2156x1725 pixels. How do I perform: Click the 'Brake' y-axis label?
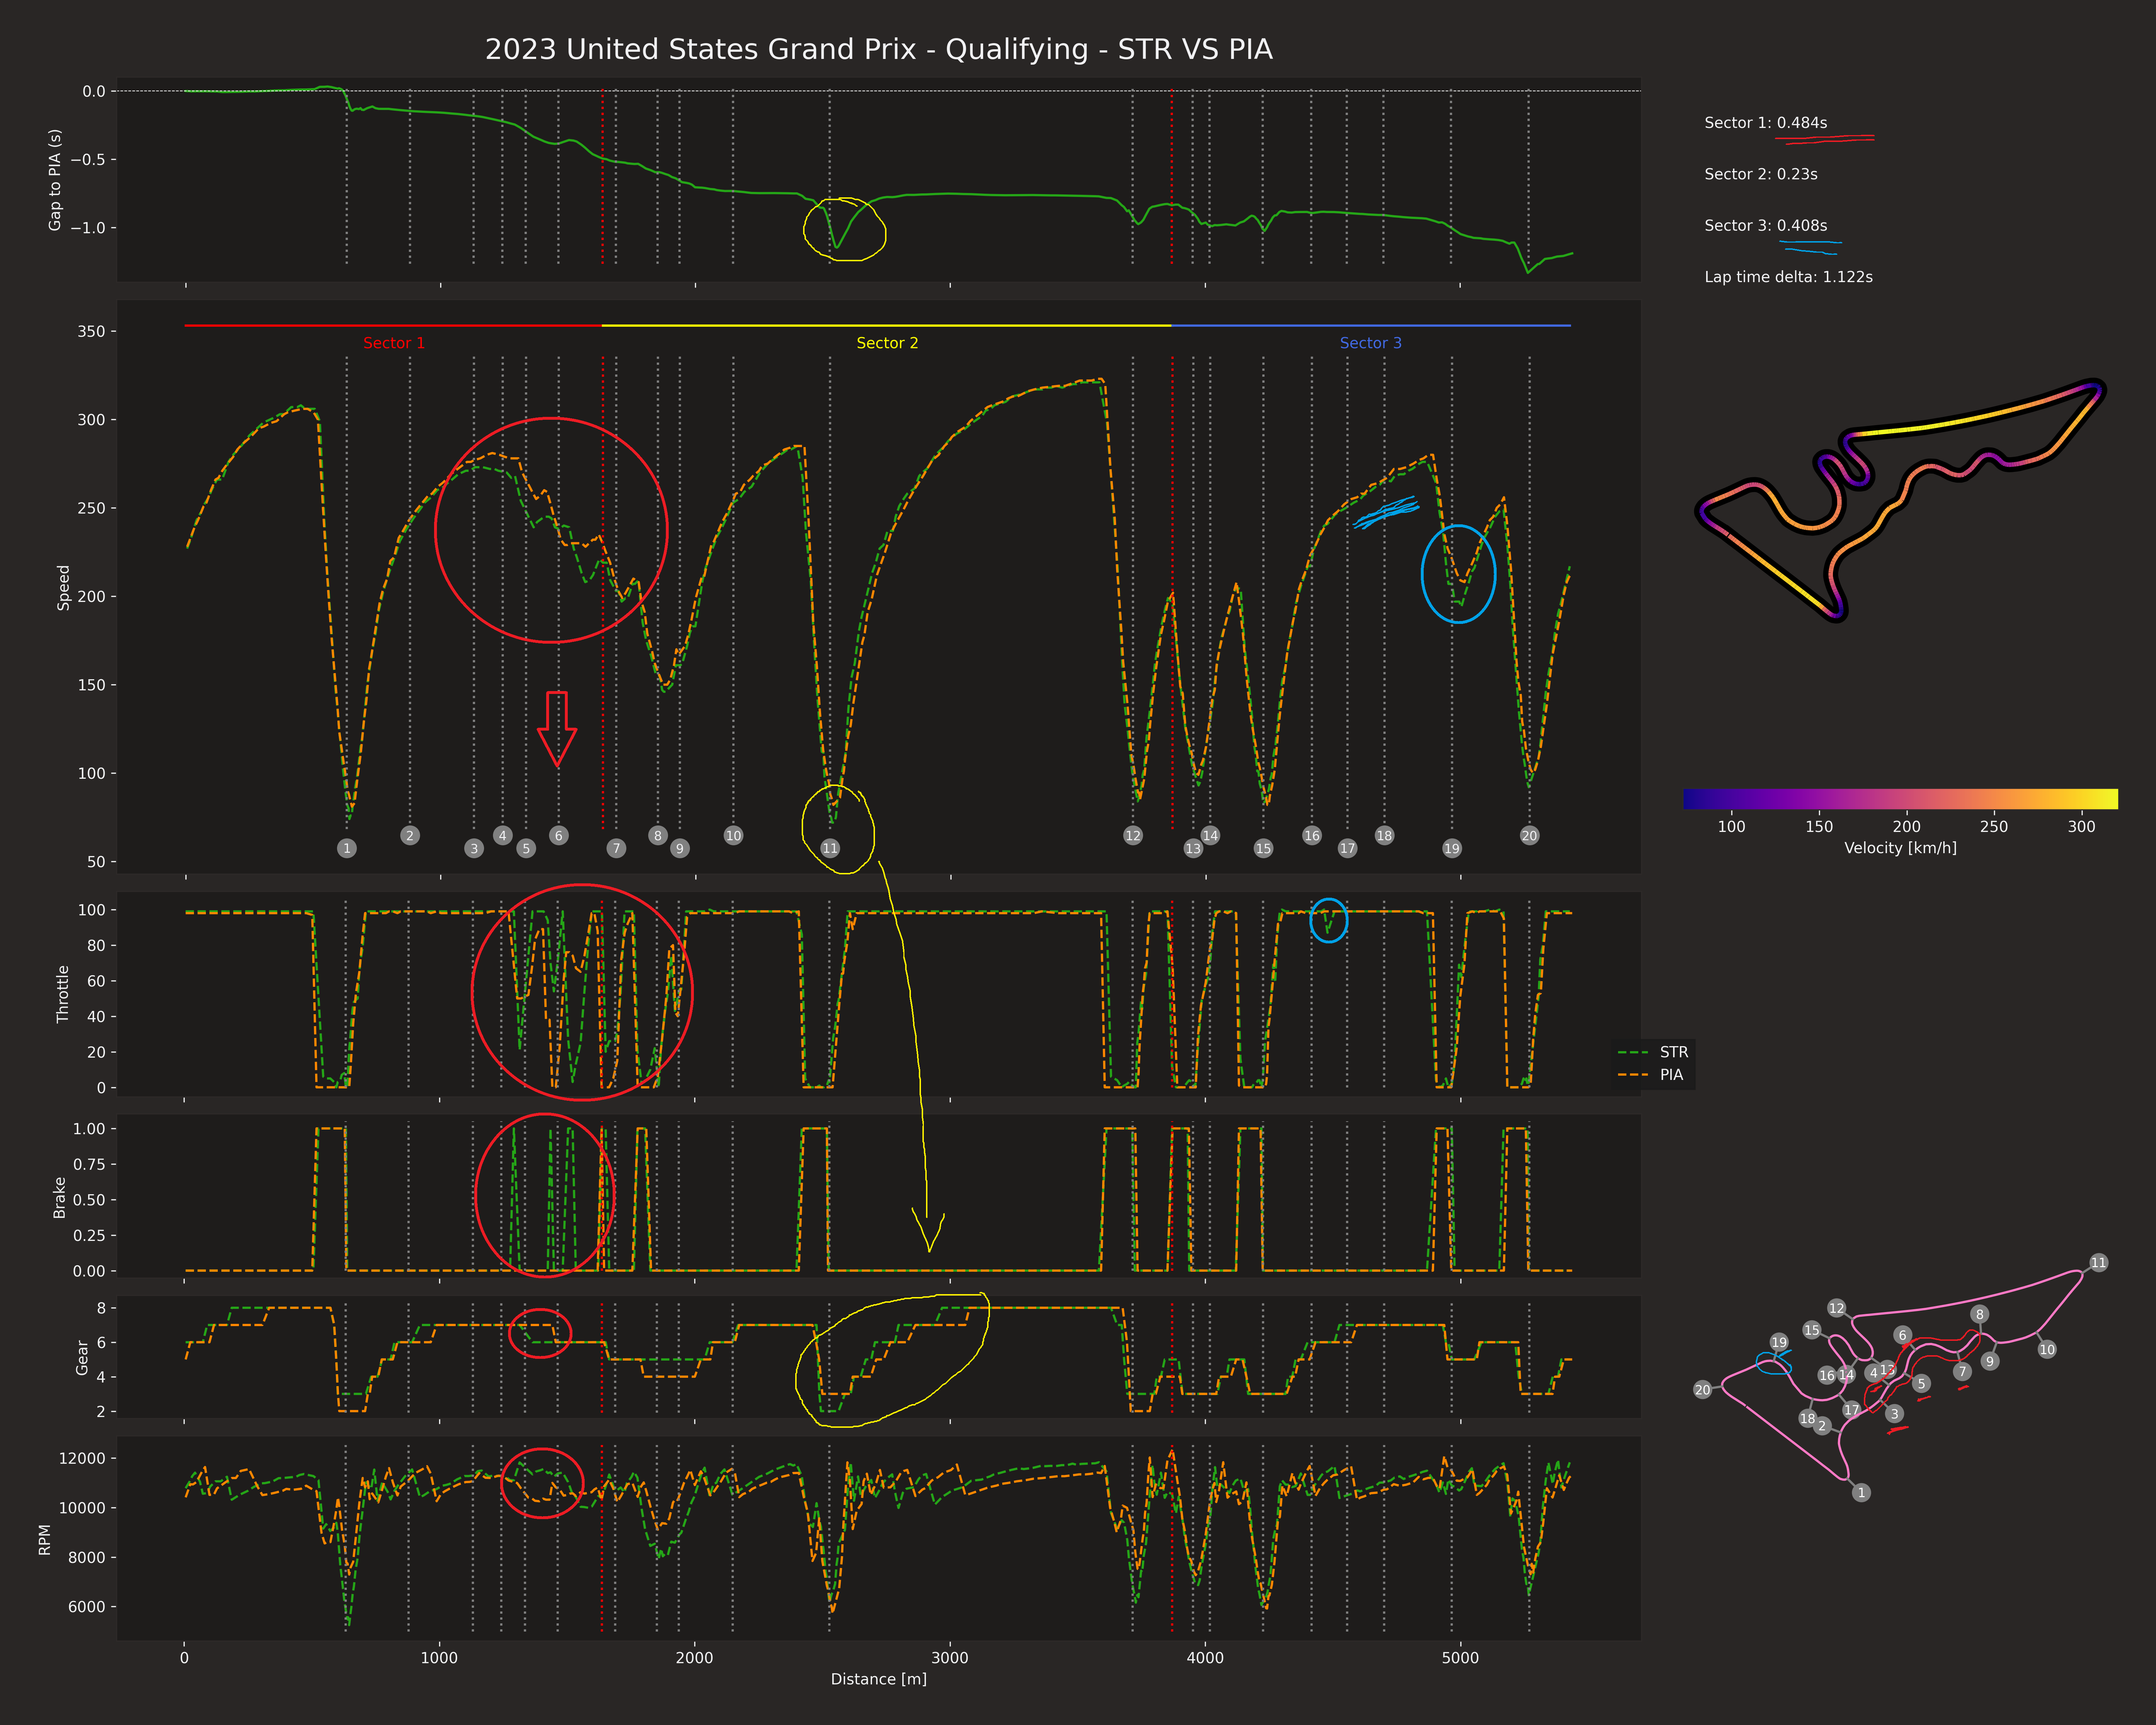(59, 1197)
